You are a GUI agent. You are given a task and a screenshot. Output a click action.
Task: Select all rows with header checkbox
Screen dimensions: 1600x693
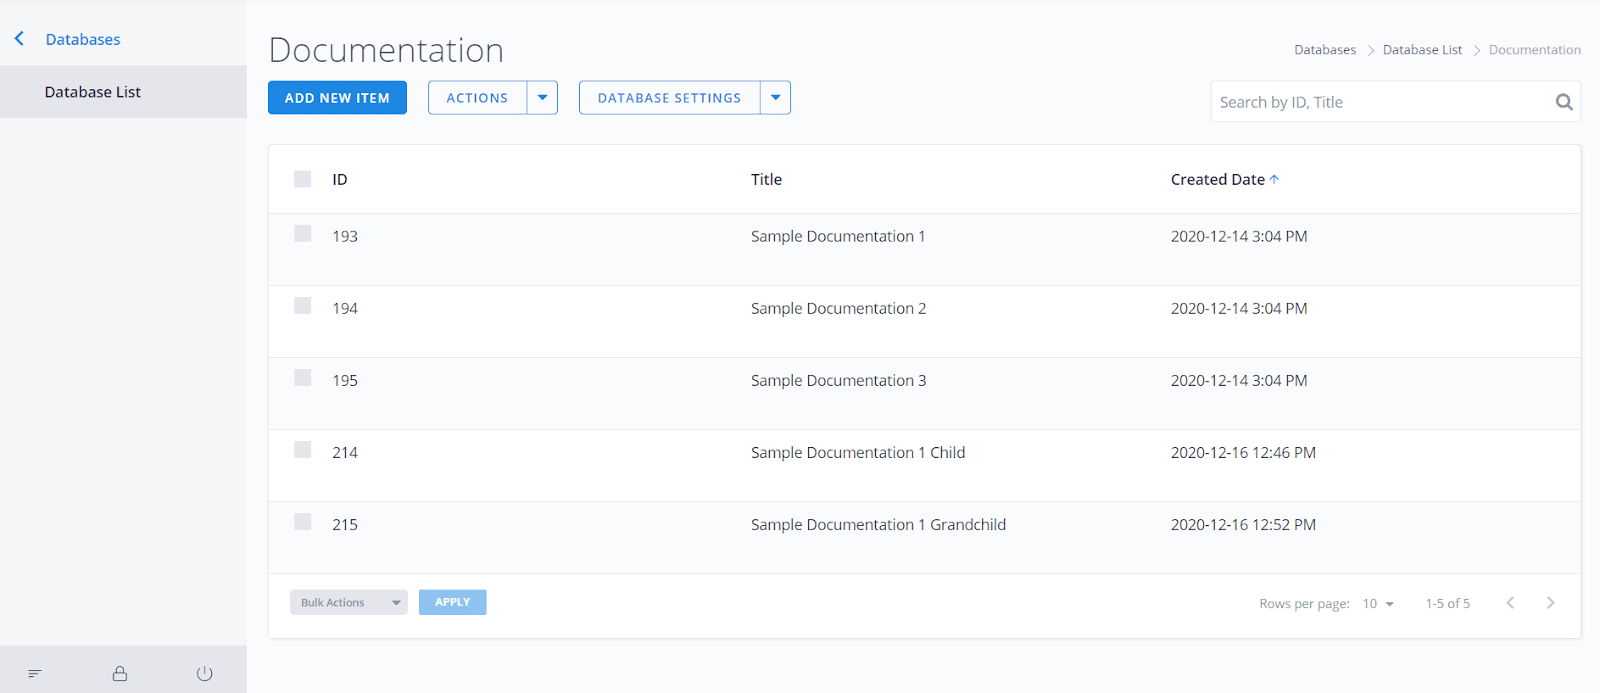tap(303, 179)
